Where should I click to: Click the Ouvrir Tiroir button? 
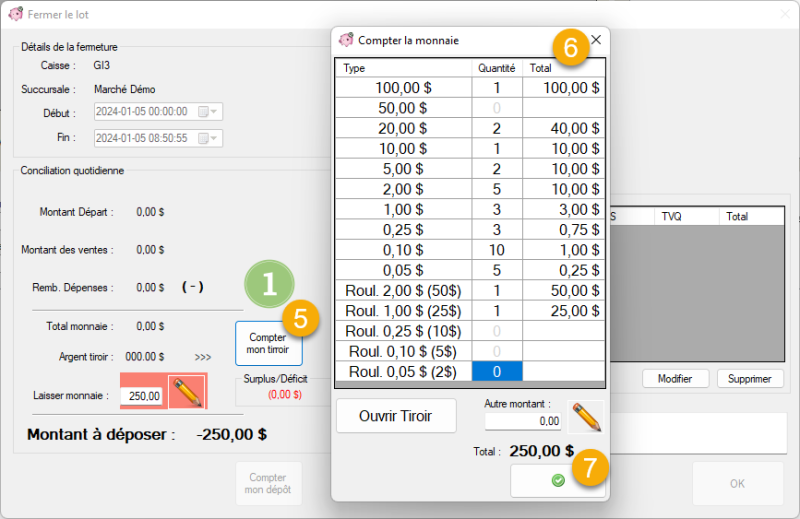396,416
